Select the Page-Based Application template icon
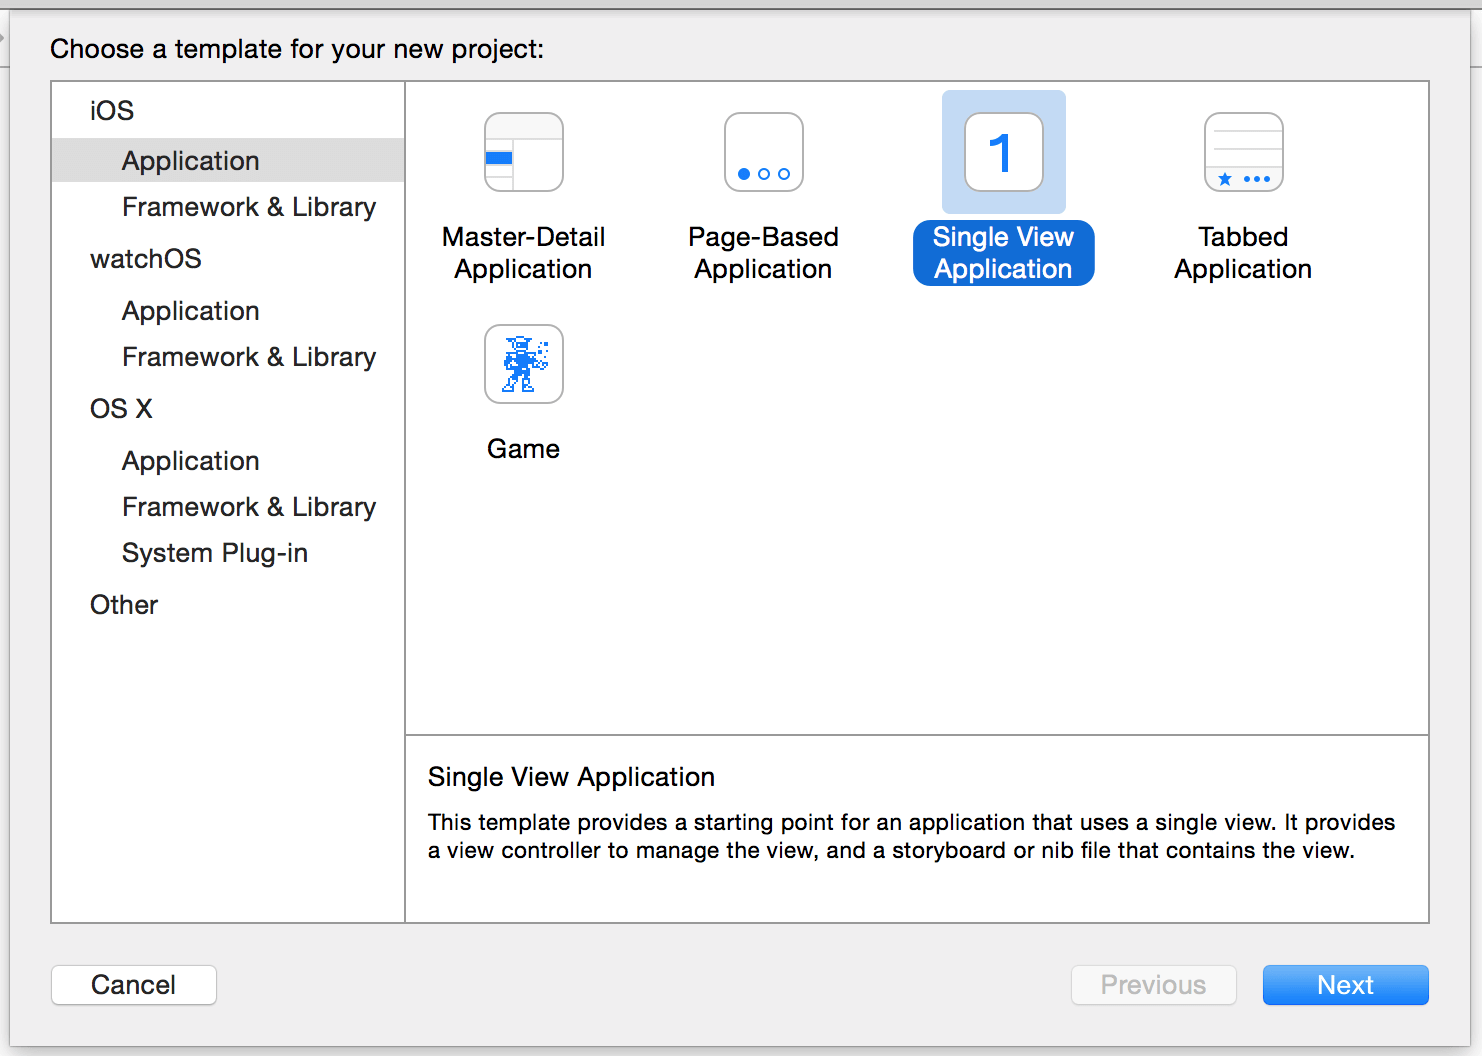The image size is (1482, 1056). (x=764, y=152)
